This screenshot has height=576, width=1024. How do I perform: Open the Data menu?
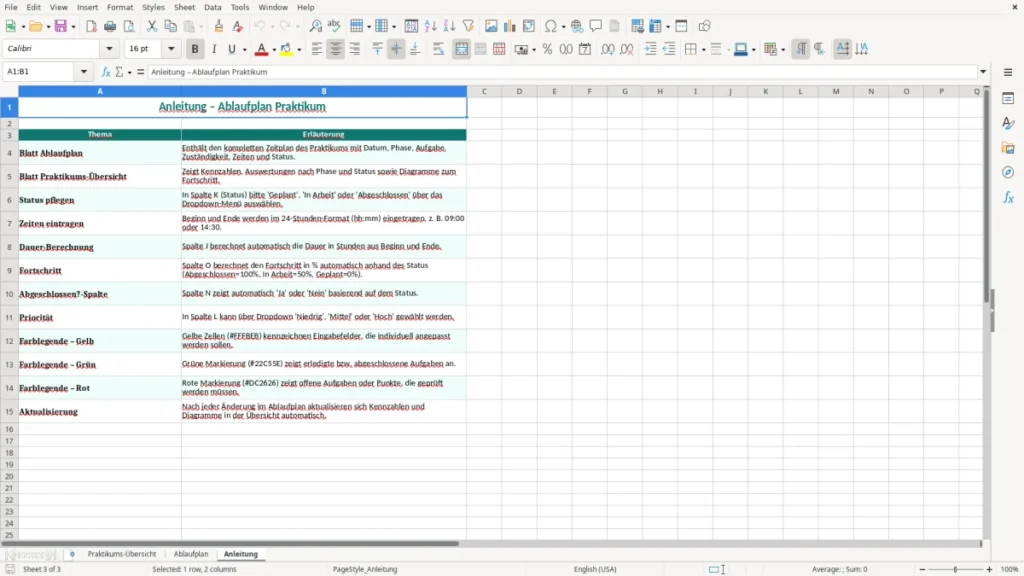212,7
